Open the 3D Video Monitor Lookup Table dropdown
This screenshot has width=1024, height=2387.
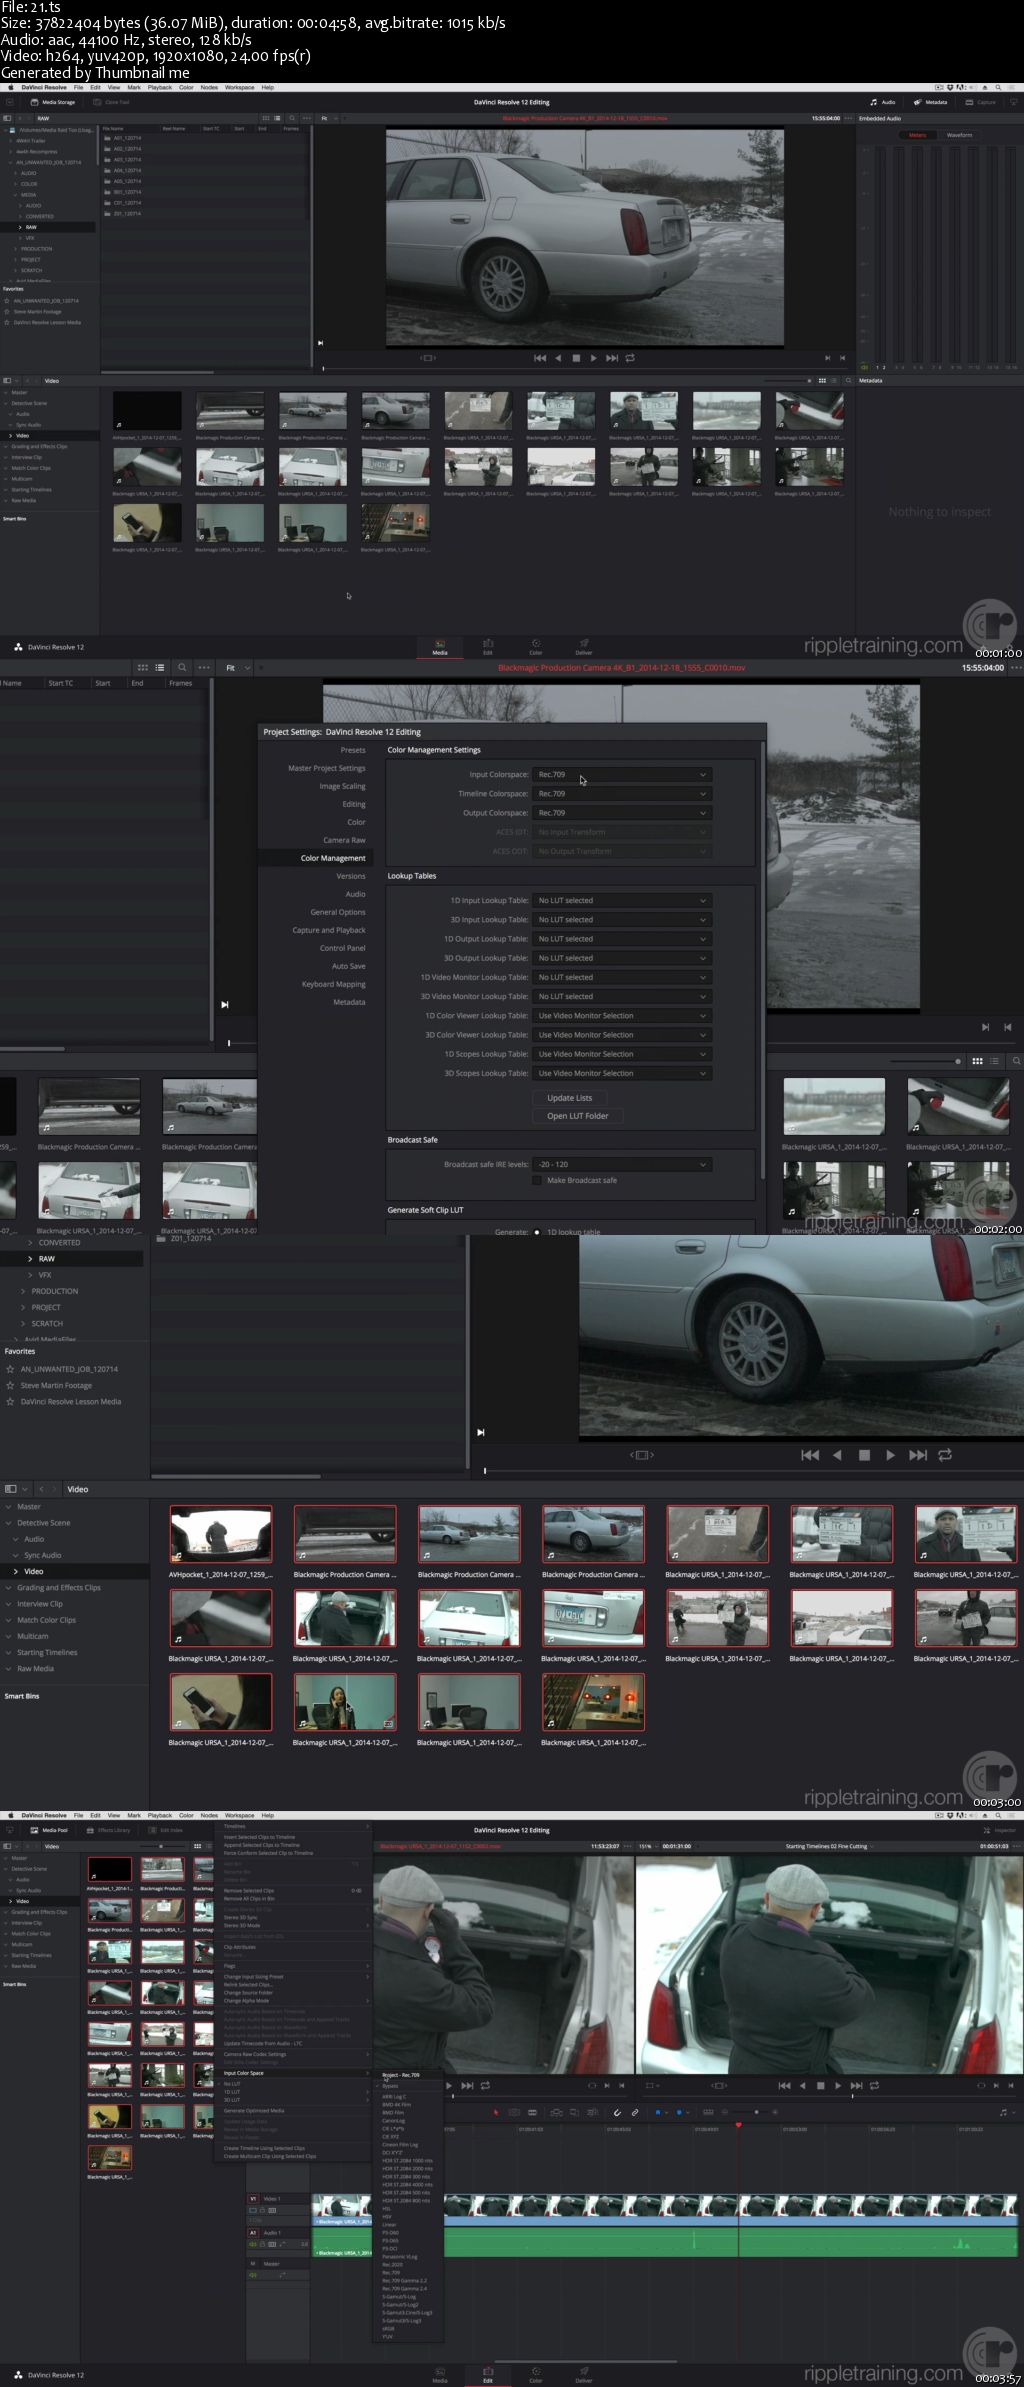tap(622, 997)
